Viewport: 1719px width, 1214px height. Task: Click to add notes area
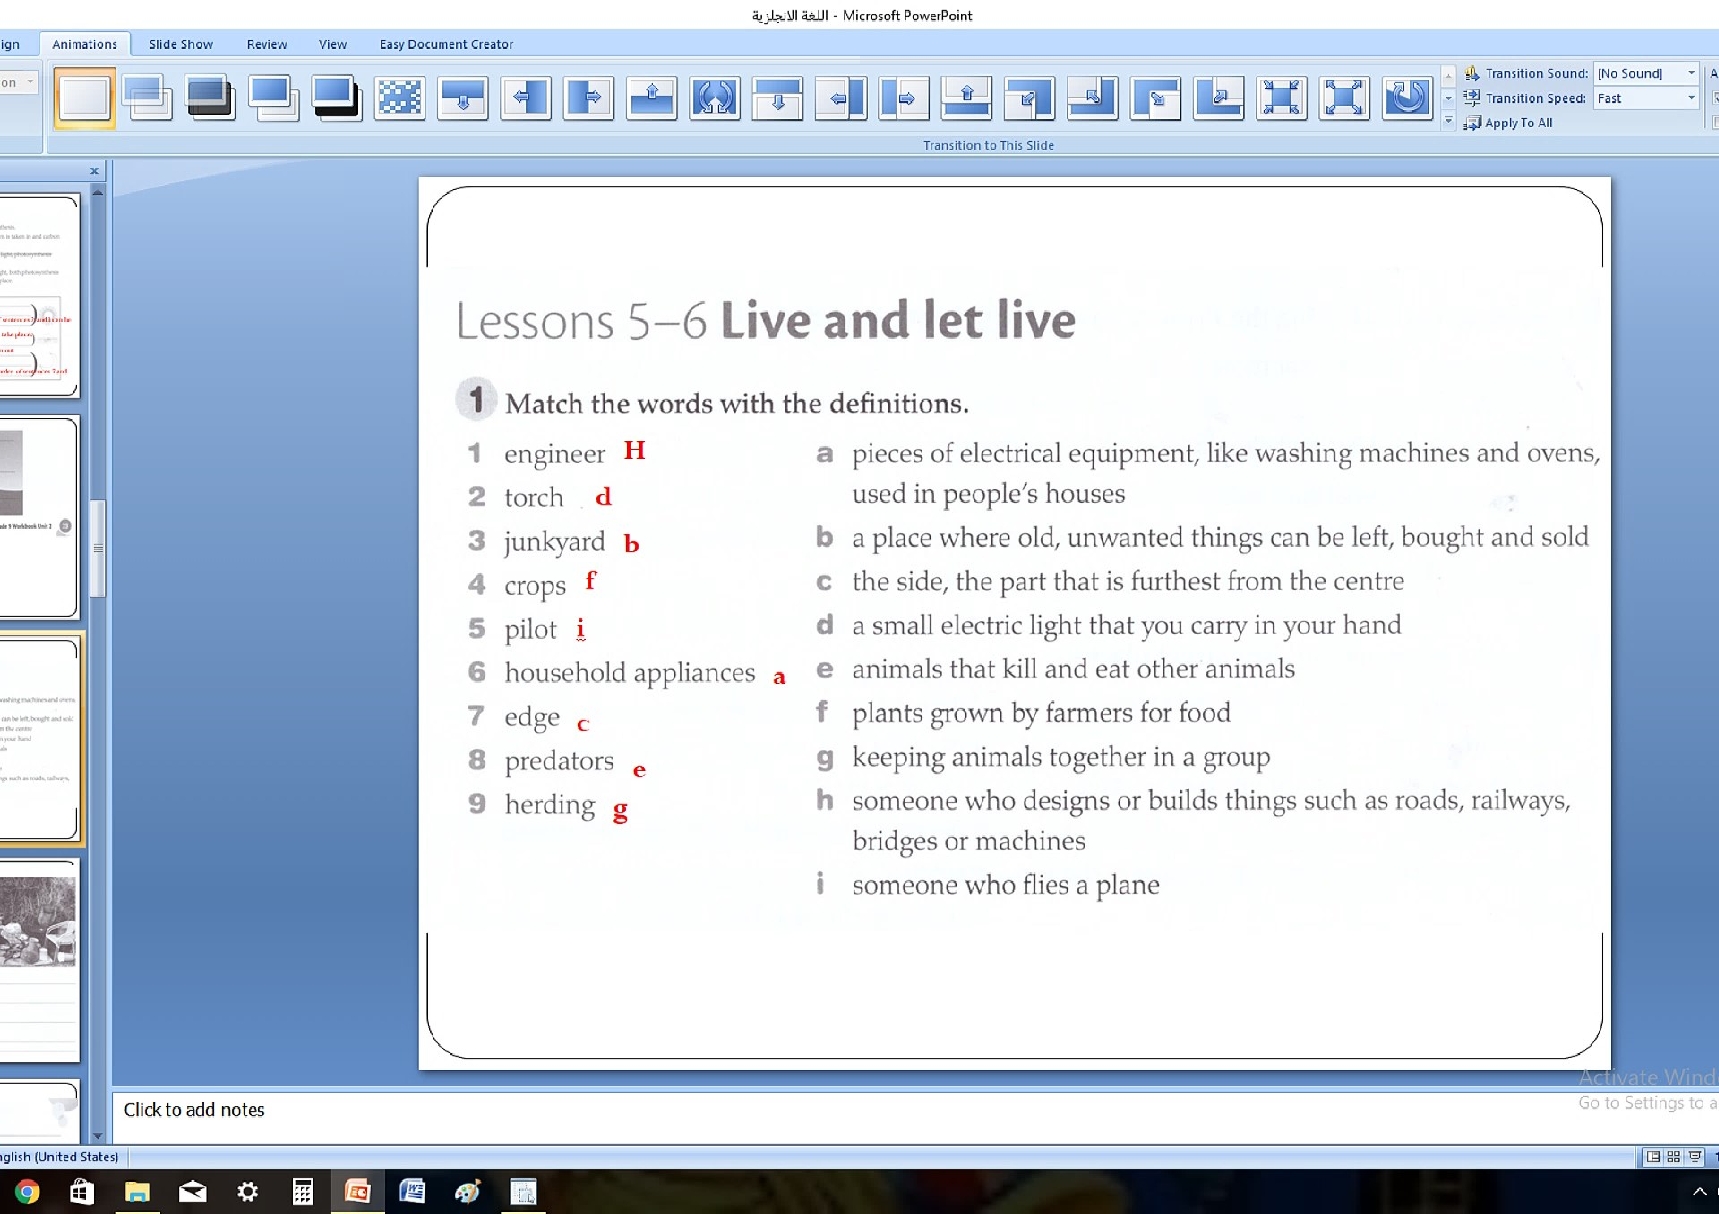pyautogui.click(x=600, y=1110)
